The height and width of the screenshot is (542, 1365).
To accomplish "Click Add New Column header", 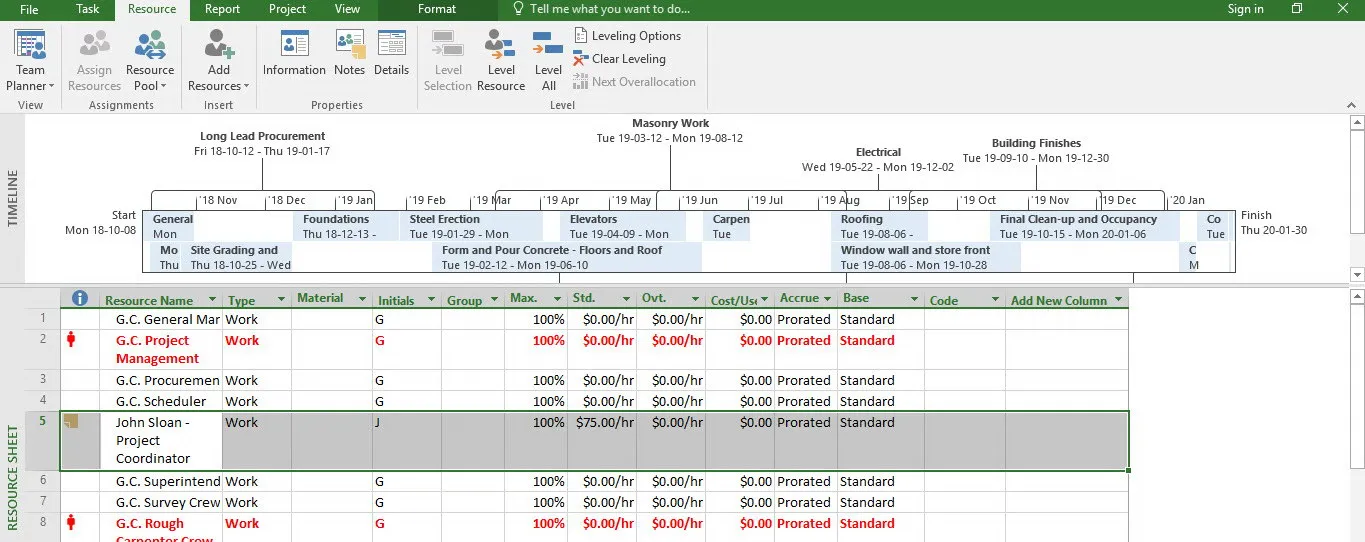I will pos(1058,300).
